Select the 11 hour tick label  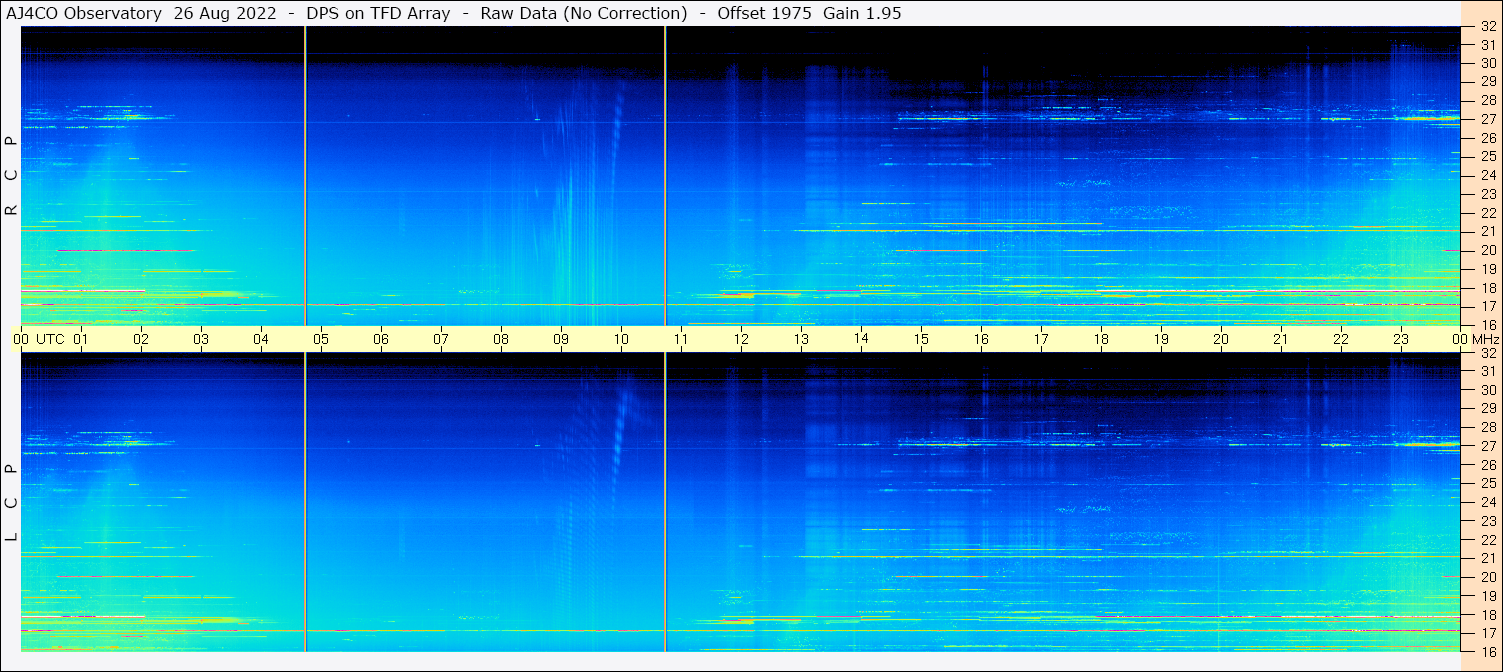click(x=681, y=339)
